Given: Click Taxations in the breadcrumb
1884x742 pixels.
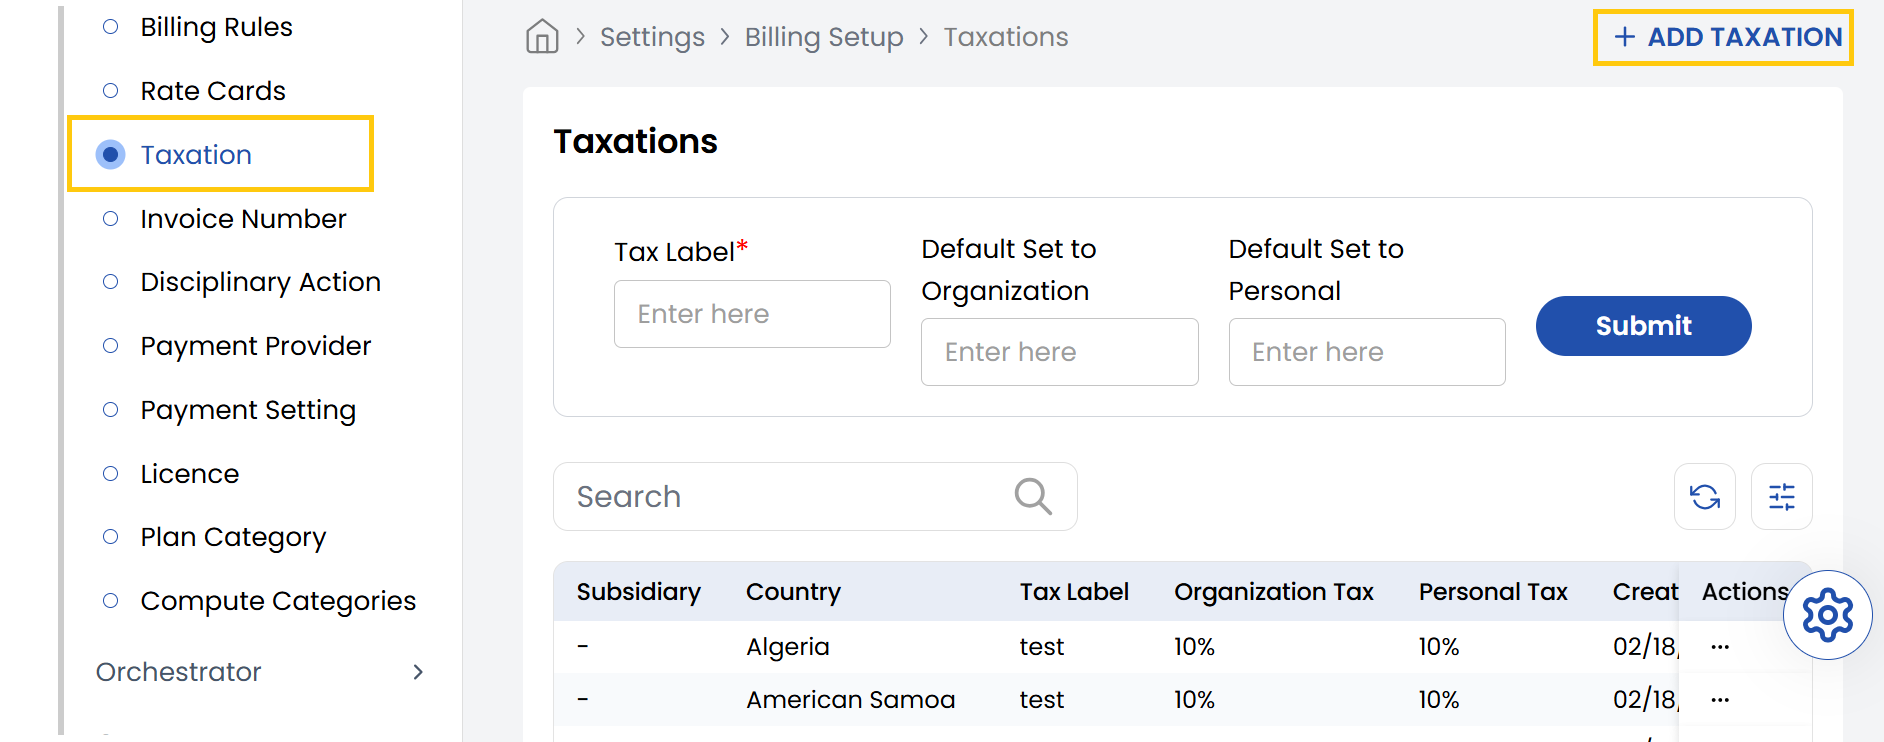Looking at the screenshot, I should pos(1006,37).
